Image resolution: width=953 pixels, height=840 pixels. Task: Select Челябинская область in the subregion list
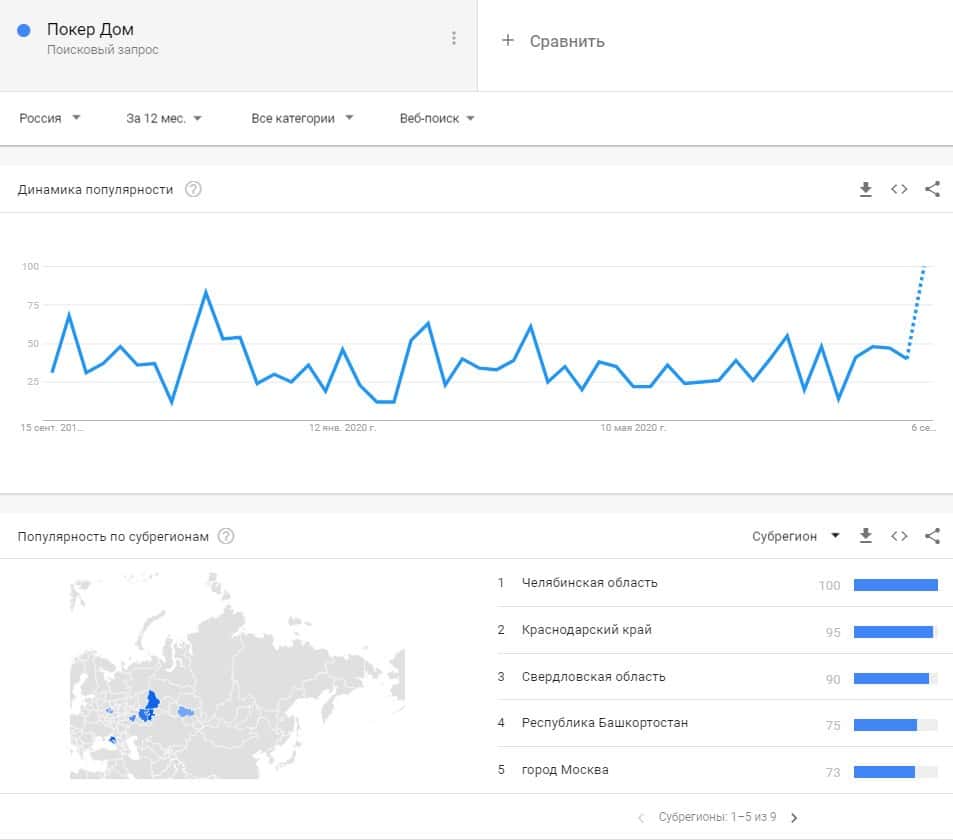[590, 583]
